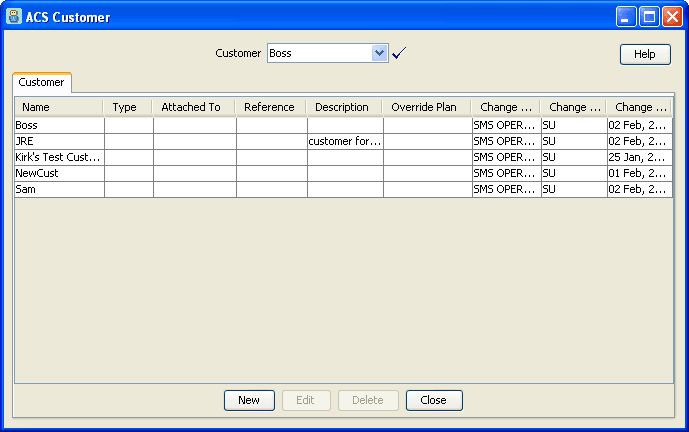Click the 'customer for...' description cell
Screen dimensions: 689x432
tap(345, 142)
